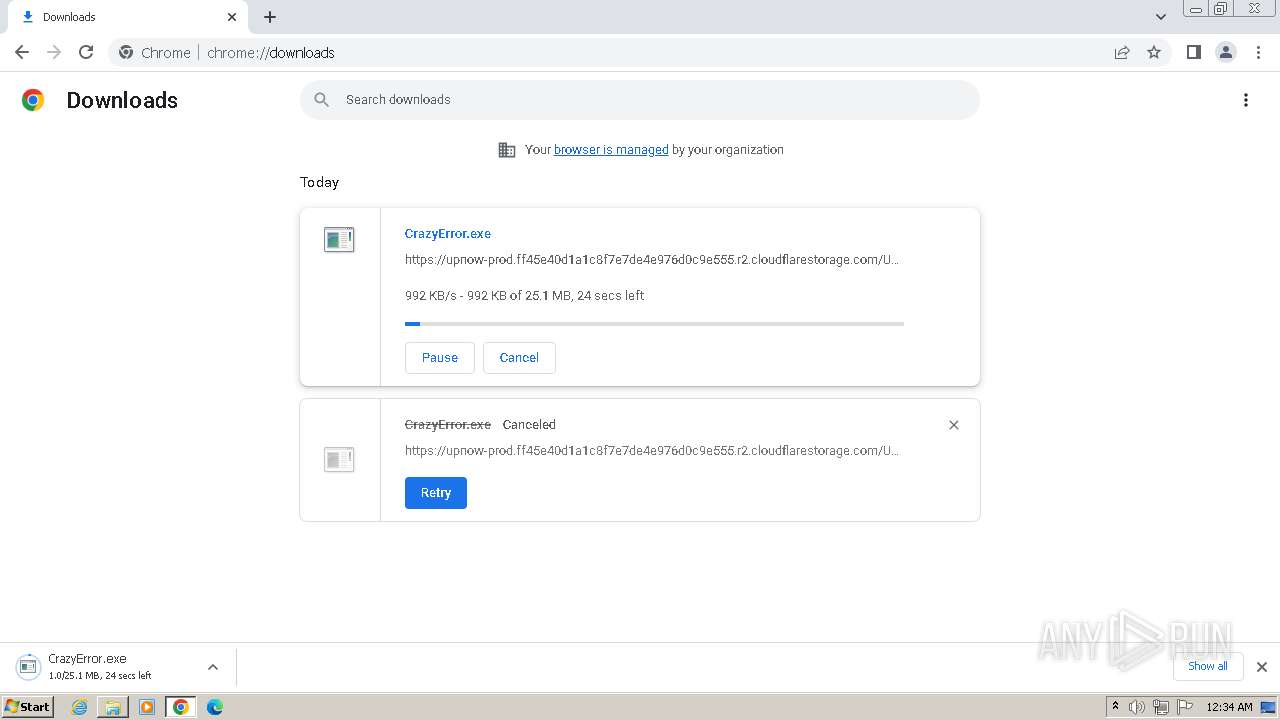Open Chrome's three-dot main menu
Screen dimensions: 1280x720
pos(1259,52)
